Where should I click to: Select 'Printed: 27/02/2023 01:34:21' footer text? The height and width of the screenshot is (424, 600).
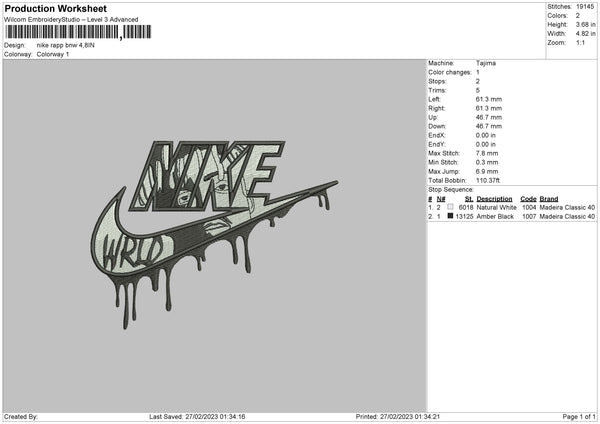coord(398,417)
